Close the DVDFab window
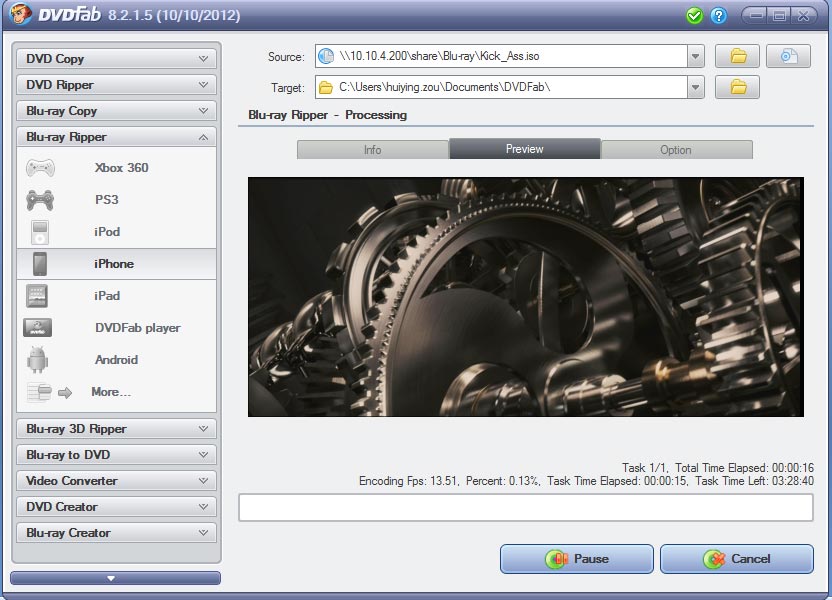The width and height of the screenshot is (832, 600). coord(804,16)
